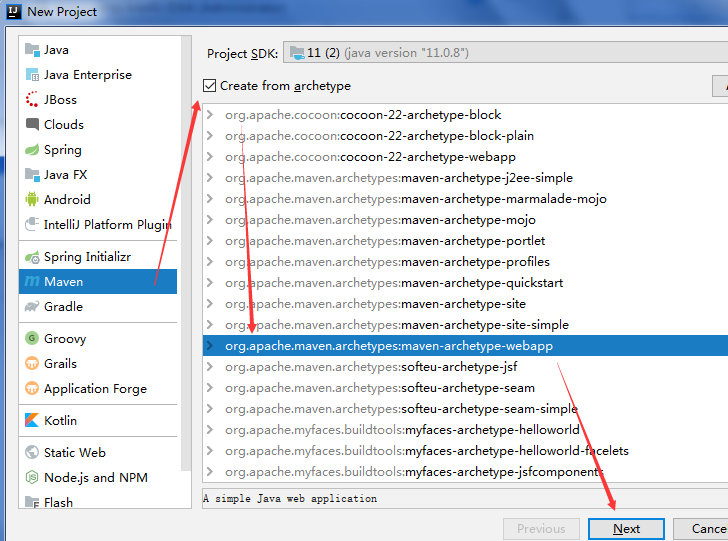Select Application Forge project type text
The height and width of the screenshot is (541, 728).
pyautogui.click(x=95, y=389)
